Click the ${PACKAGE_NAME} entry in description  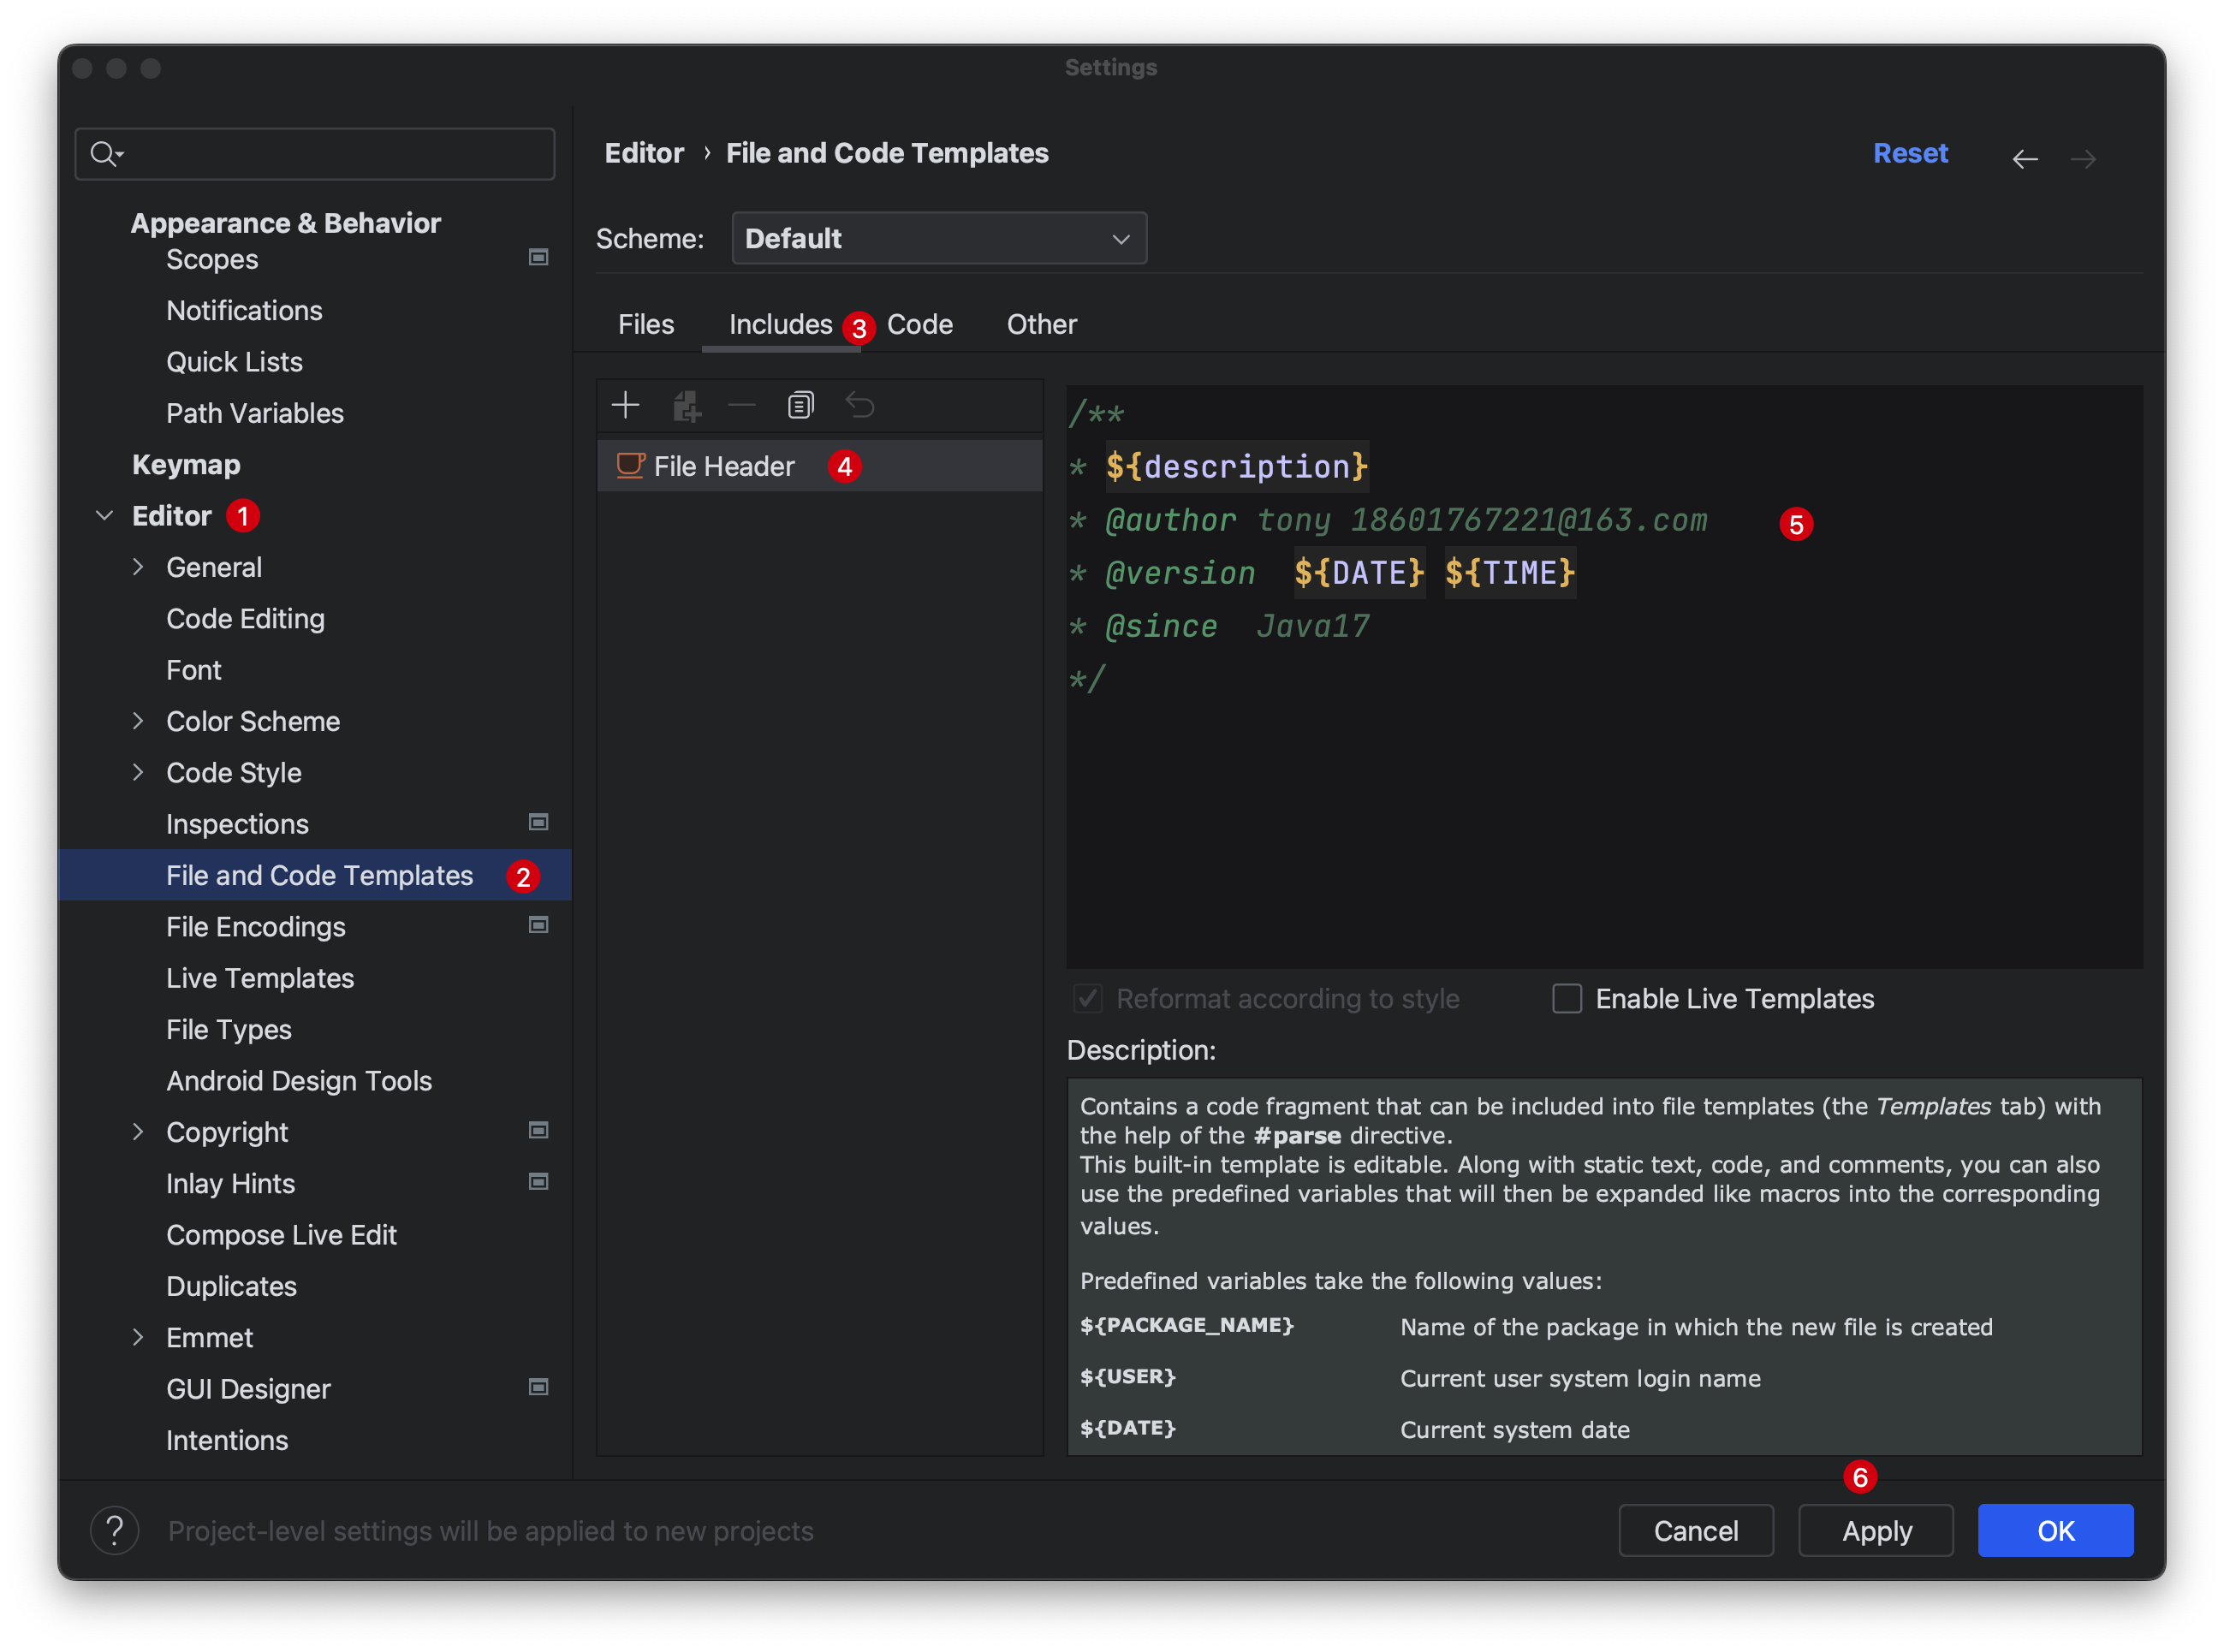click(x=1187, y=1325)
